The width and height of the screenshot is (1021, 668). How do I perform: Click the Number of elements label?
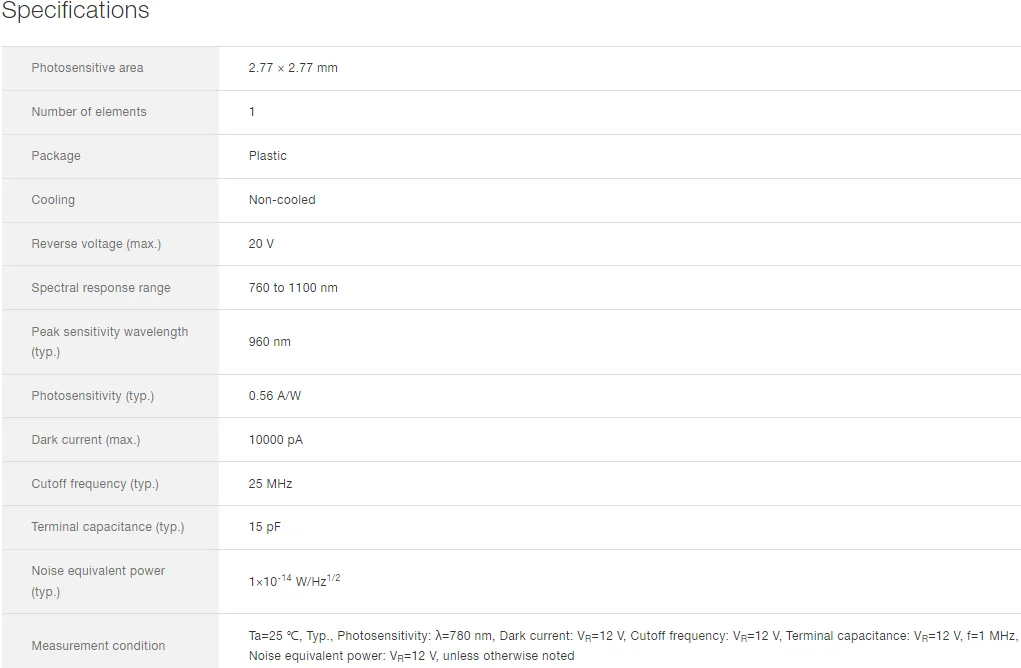click(x=89, y=112)
